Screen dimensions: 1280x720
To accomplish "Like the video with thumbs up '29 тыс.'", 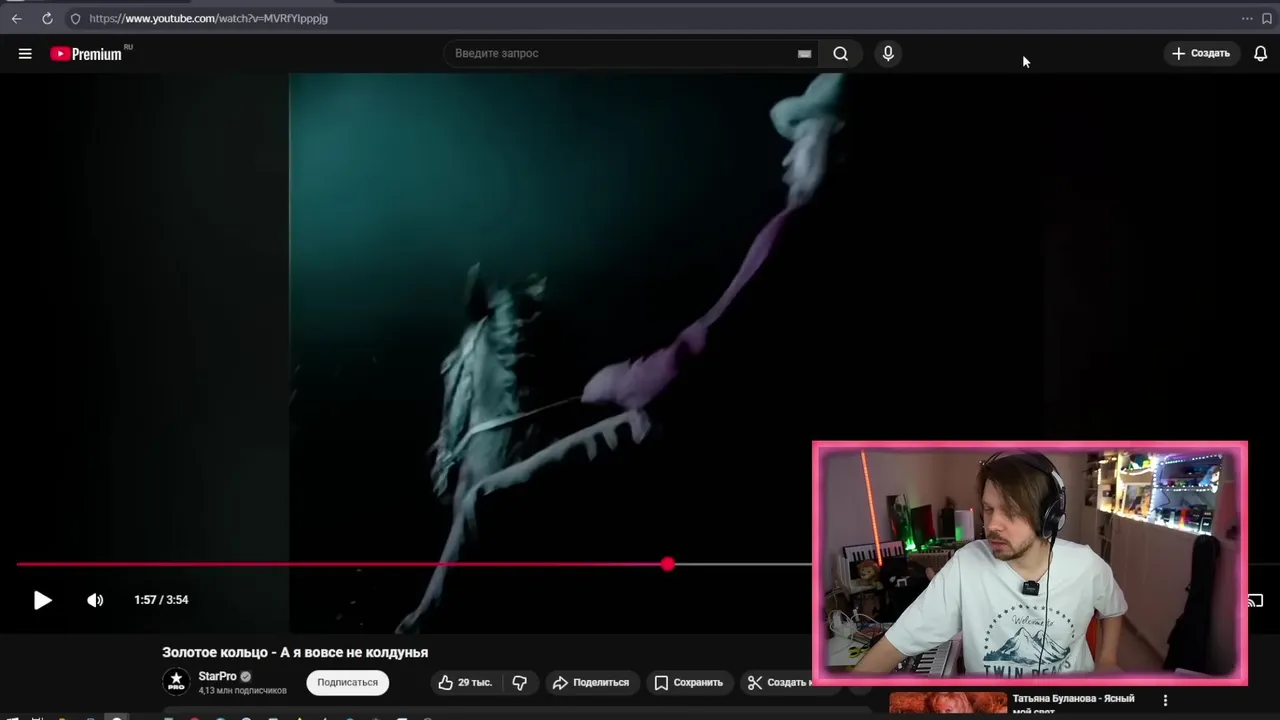I will [465, 682].
